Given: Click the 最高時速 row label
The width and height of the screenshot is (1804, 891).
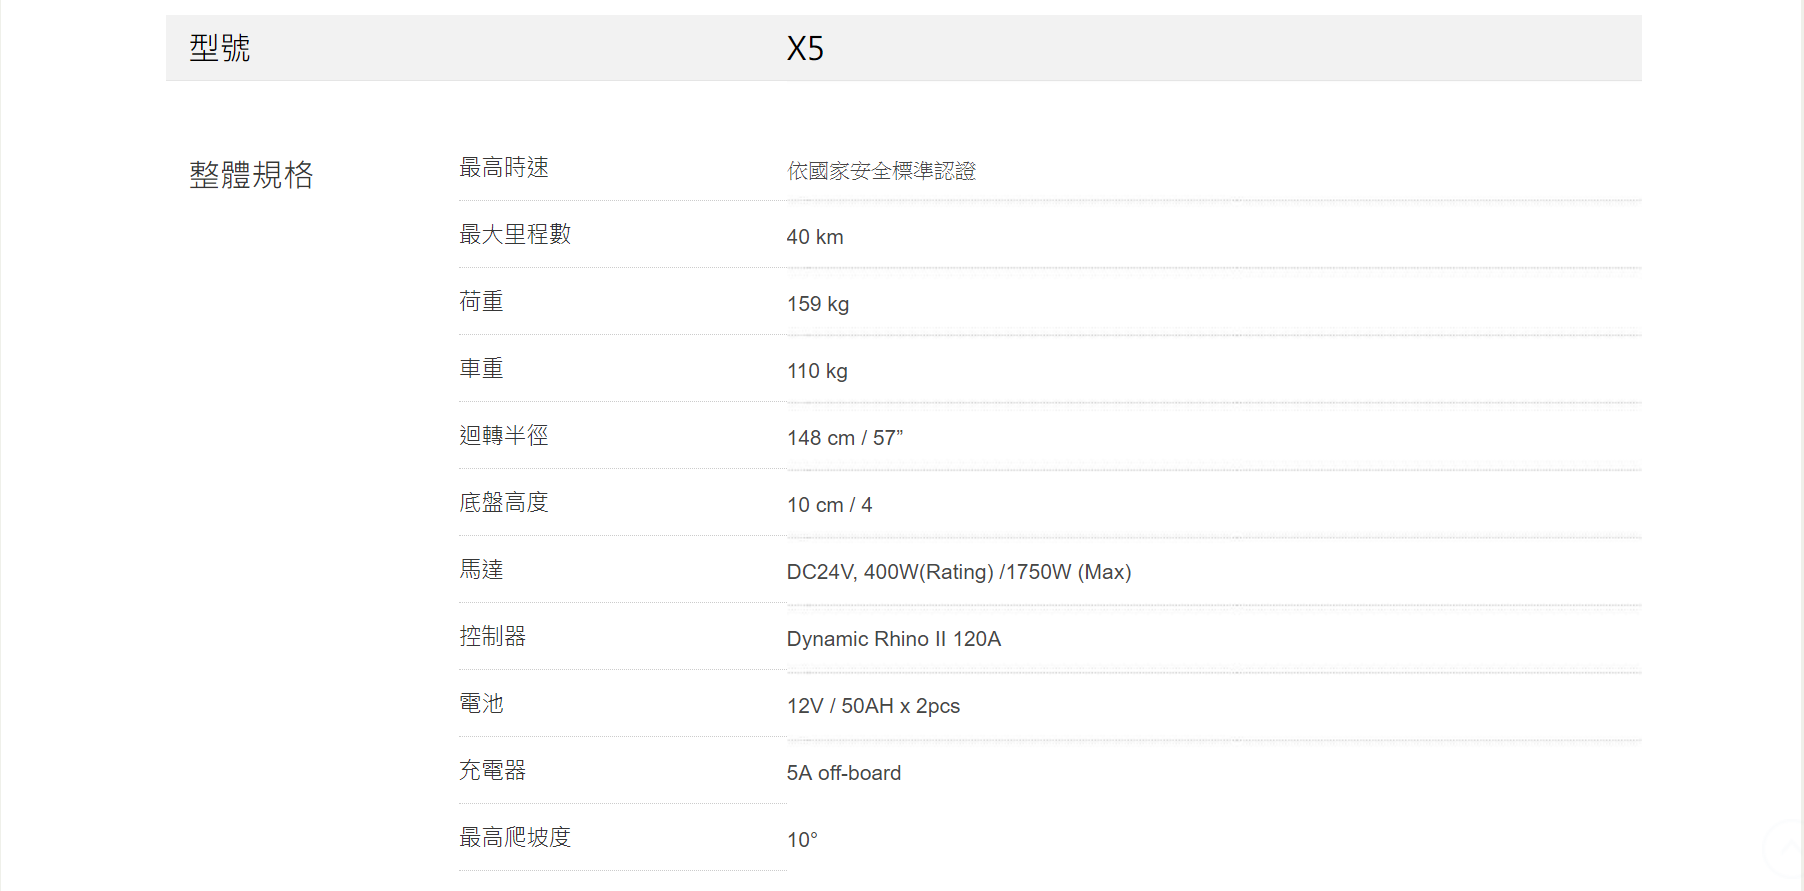Looking at the screenshot, I should point(504,168).
